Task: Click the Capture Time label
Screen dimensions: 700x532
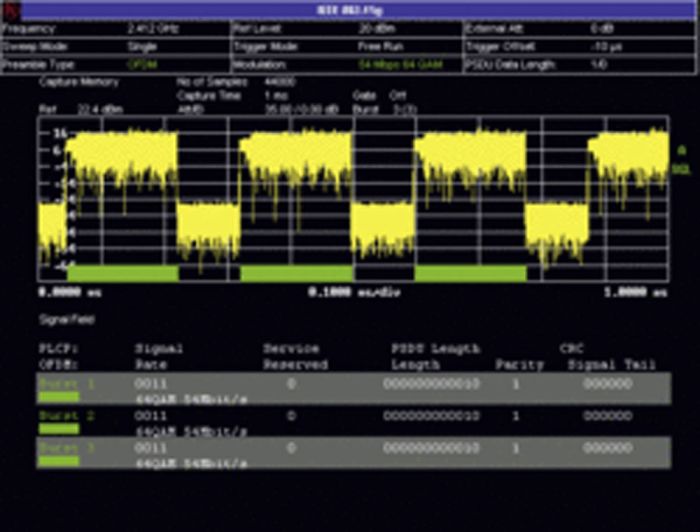Action: [x=209, y=96]
